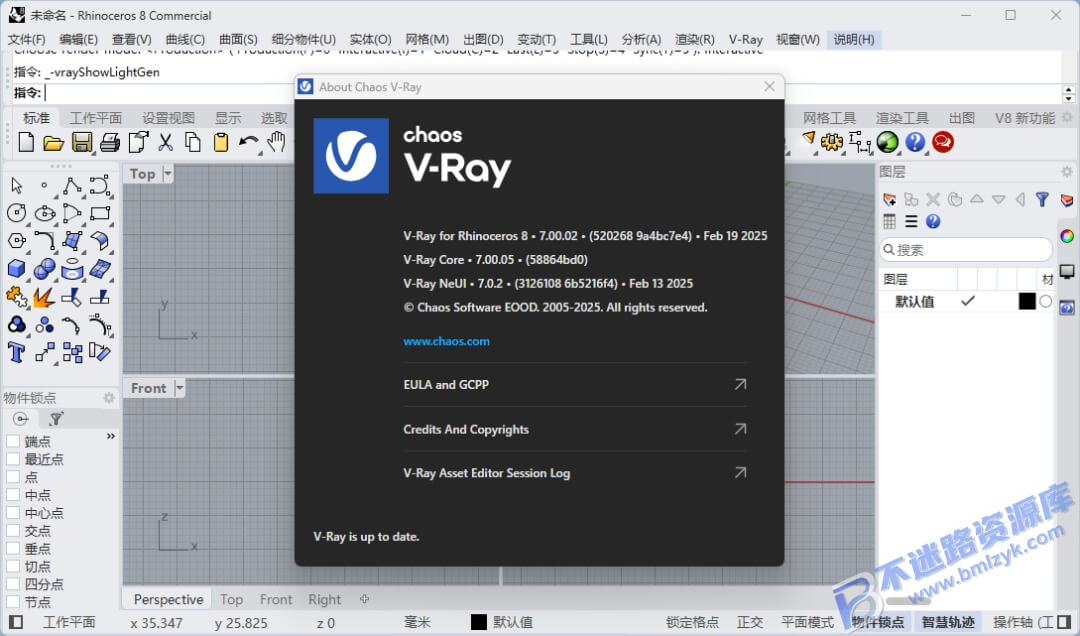Click the New file icon in toolbar

(26, 143)
